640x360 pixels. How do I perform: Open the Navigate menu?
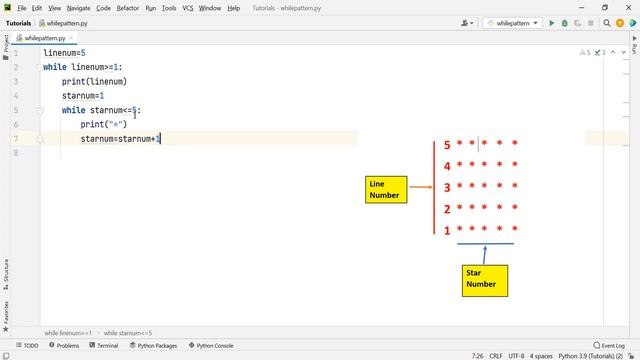coord(78,8)
